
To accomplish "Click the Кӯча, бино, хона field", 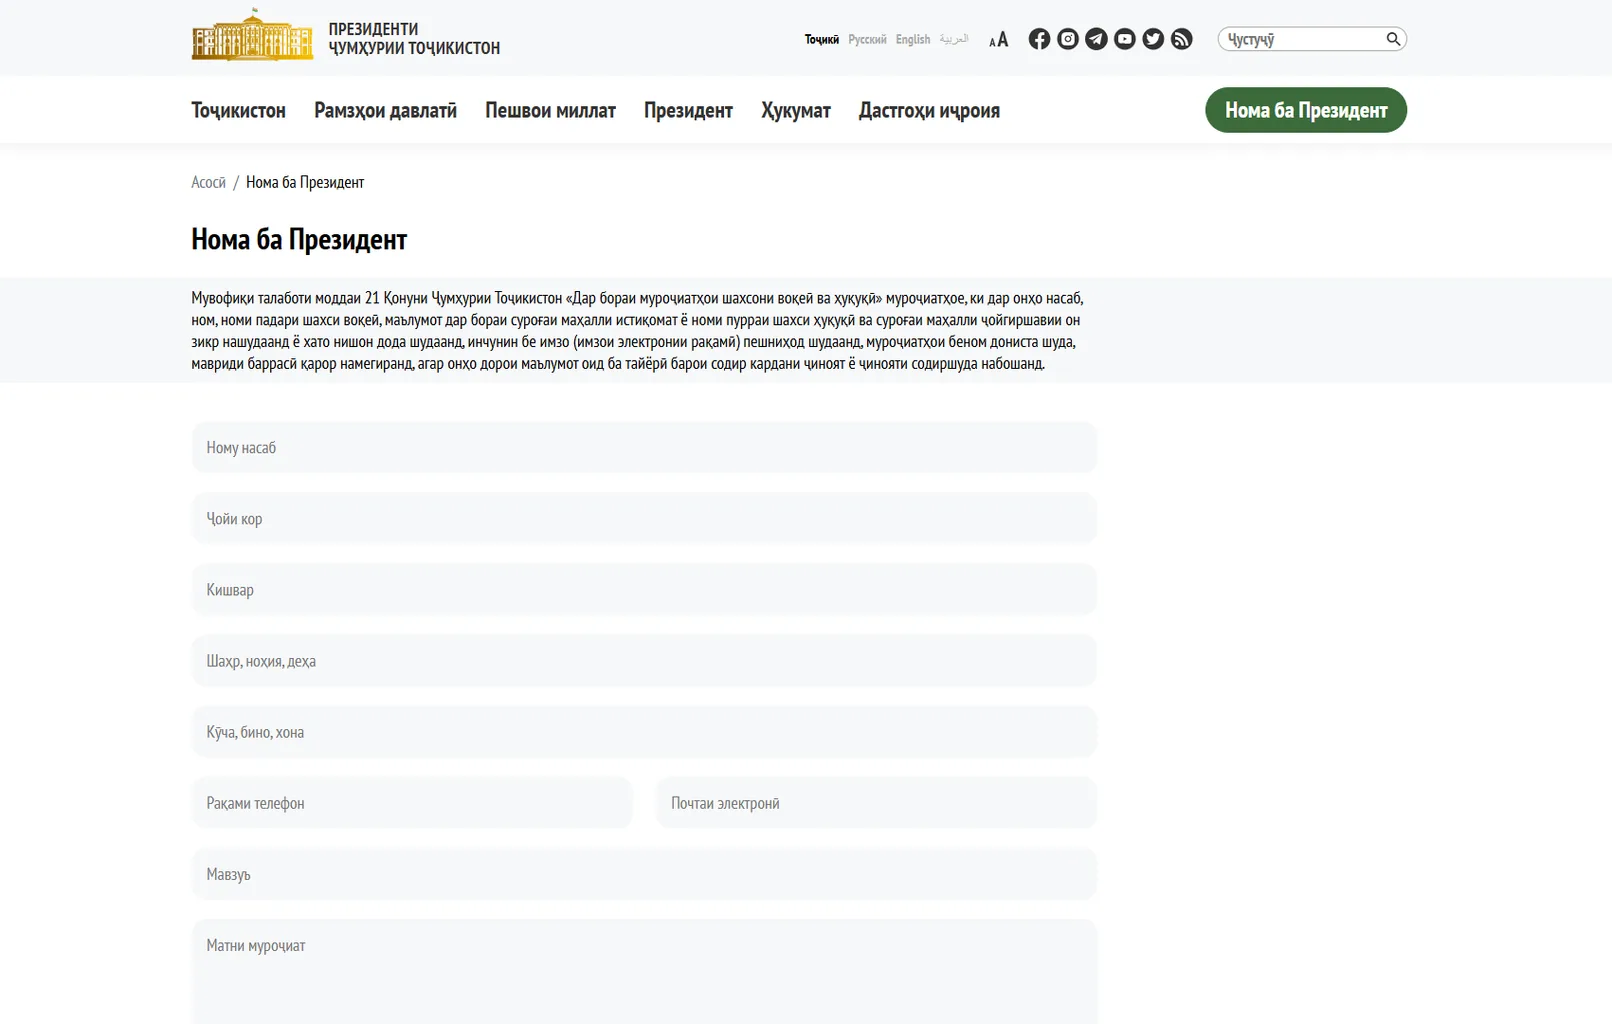I will click(644, 731).
